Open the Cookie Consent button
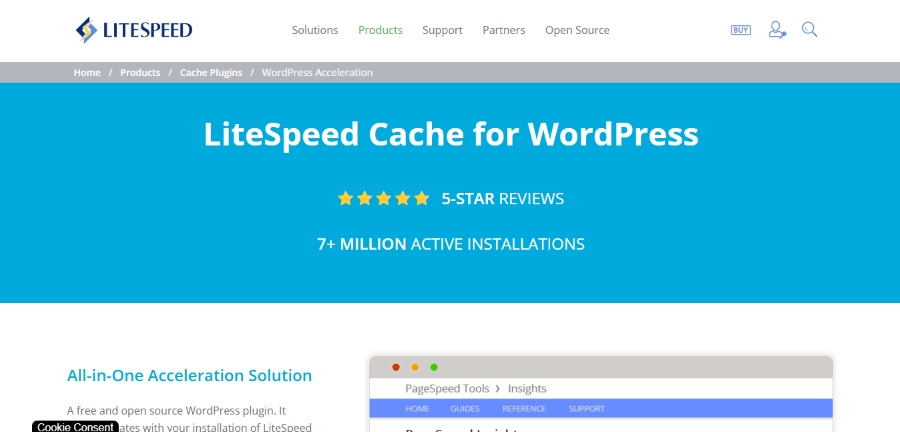 (x=75, y=426)
